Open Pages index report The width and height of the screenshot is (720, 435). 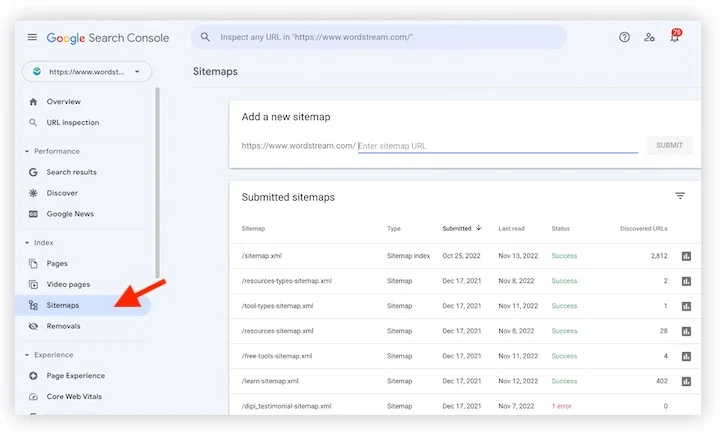57,264
